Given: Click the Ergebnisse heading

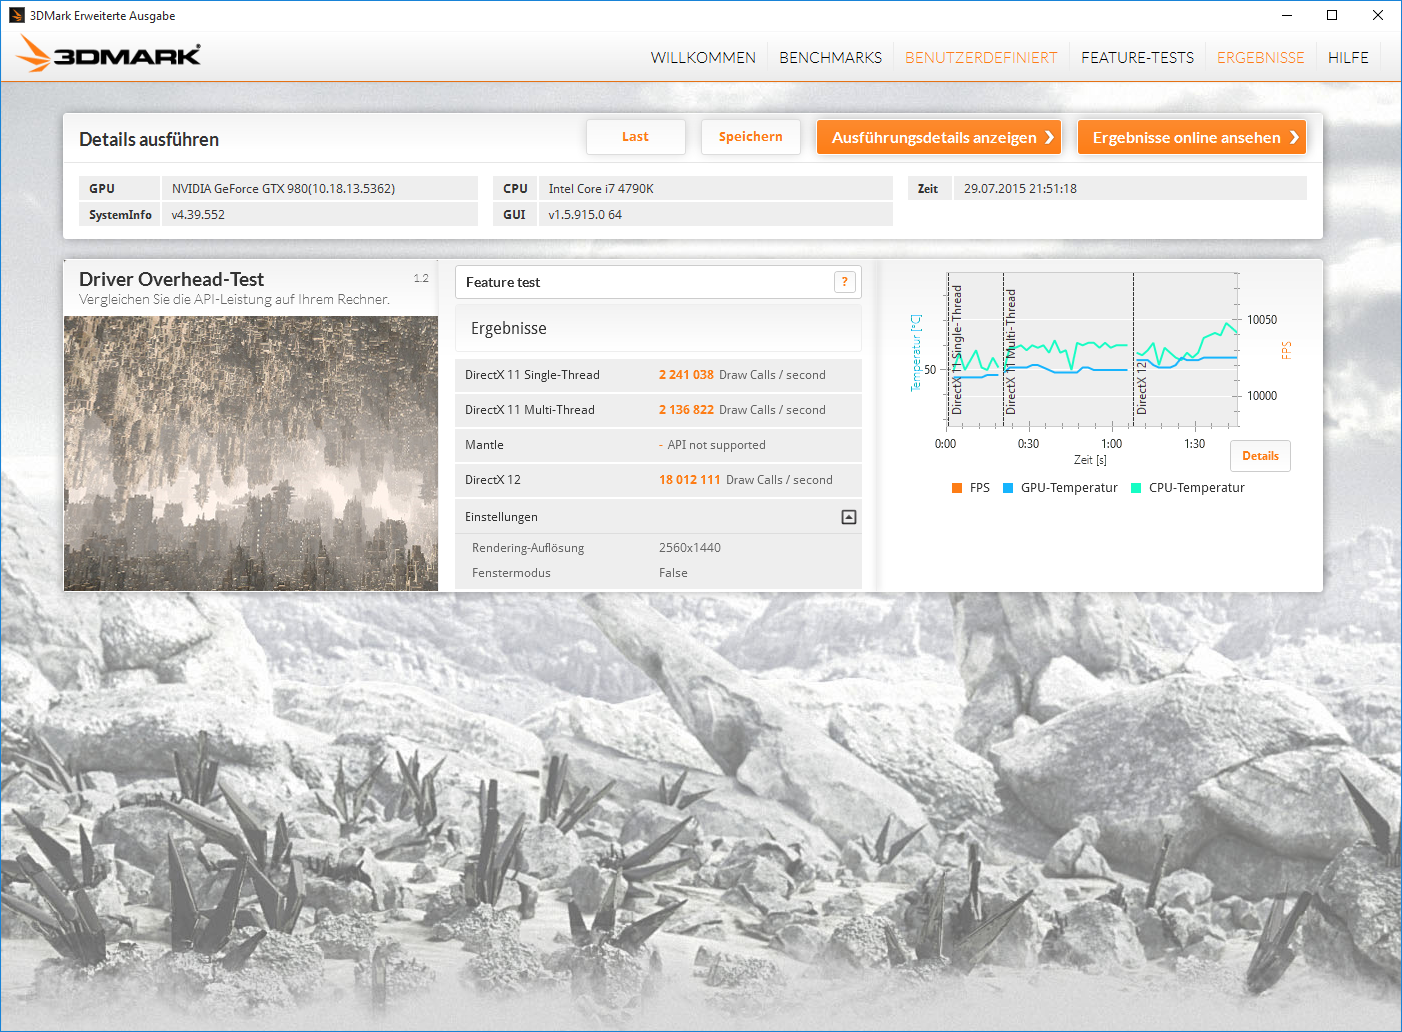Looking at the screenshot, I should 509,329.
